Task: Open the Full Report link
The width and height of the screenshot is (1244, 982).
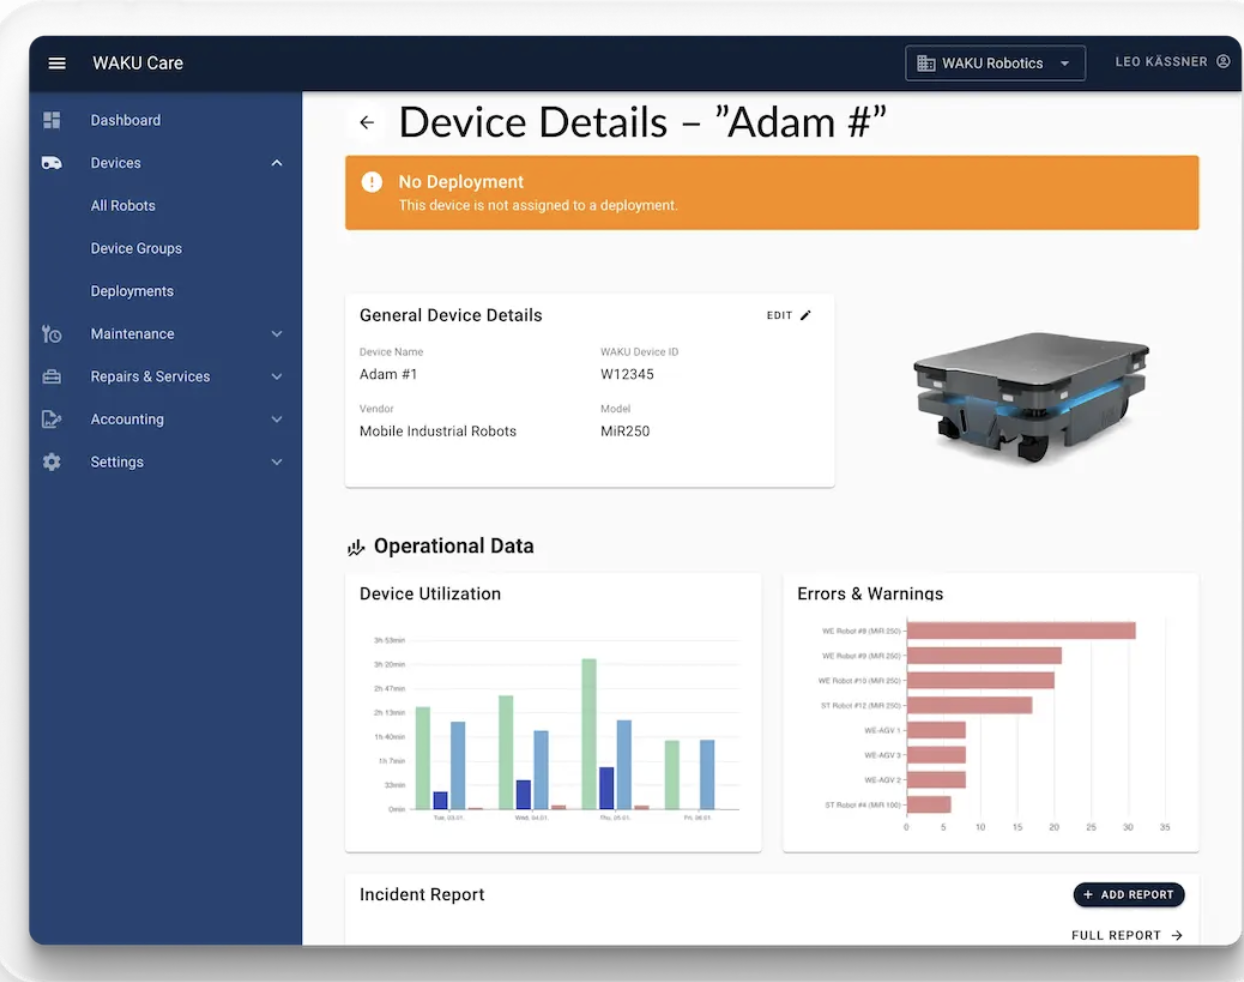Action: tap(1126, 936)
